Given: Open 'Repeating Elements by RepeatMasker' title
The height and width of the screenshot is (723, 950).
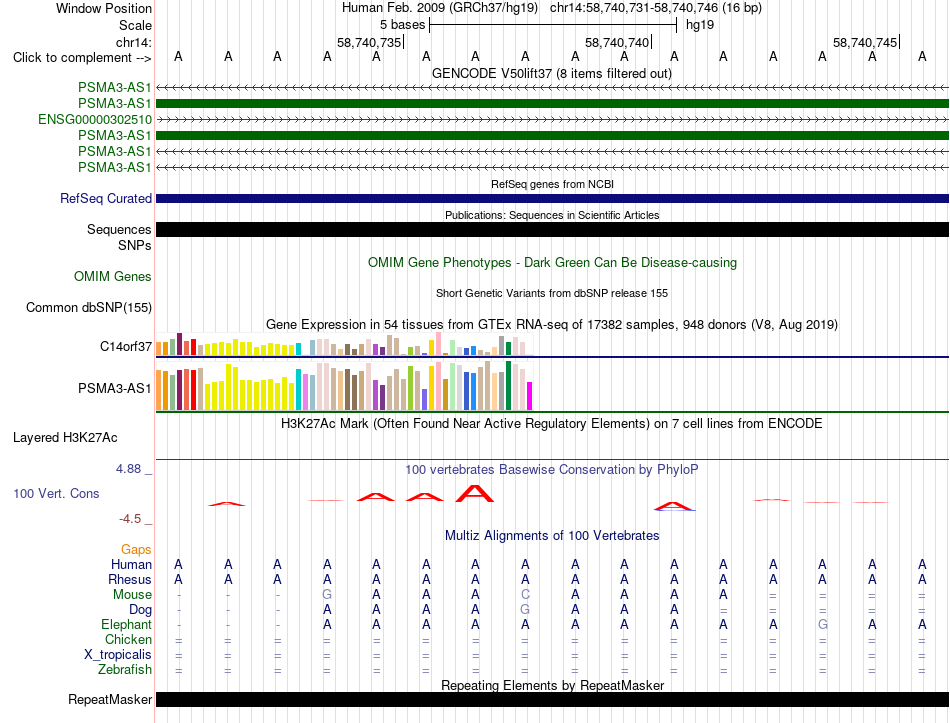Looking at the screenshot, I should coord(552,685).
